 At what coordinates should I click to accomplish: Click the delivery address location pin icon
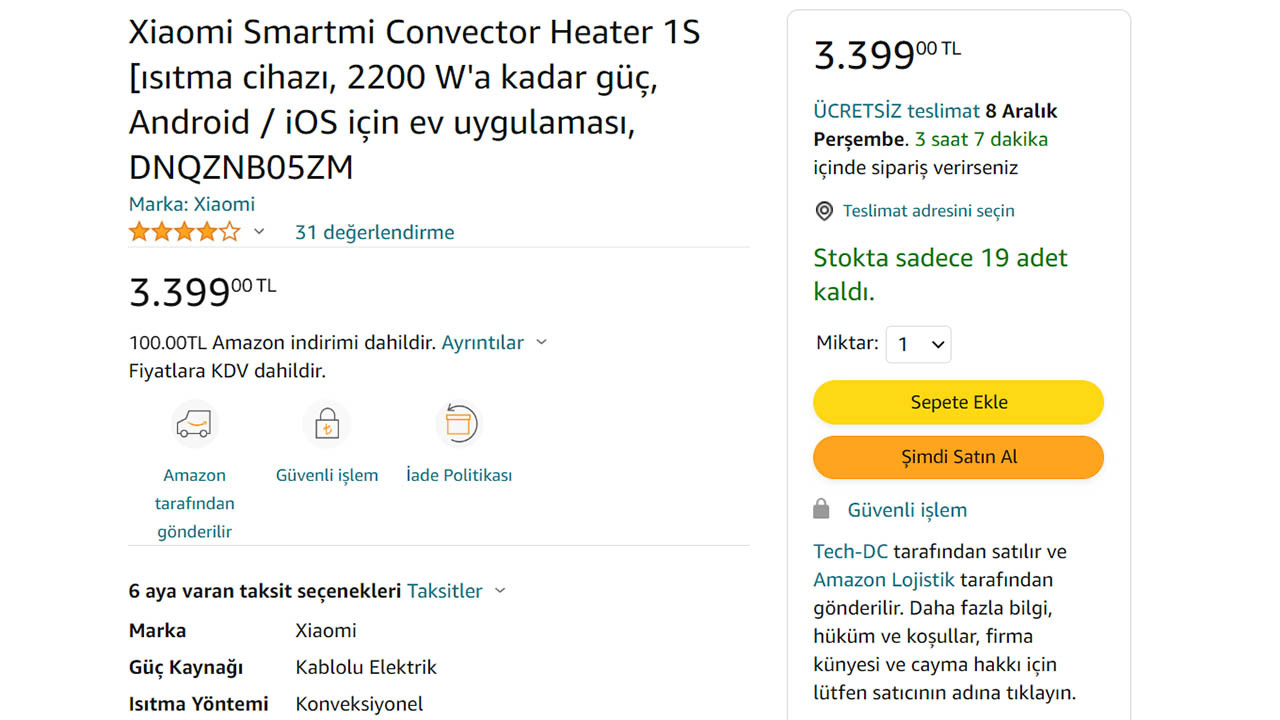point(824,211)
